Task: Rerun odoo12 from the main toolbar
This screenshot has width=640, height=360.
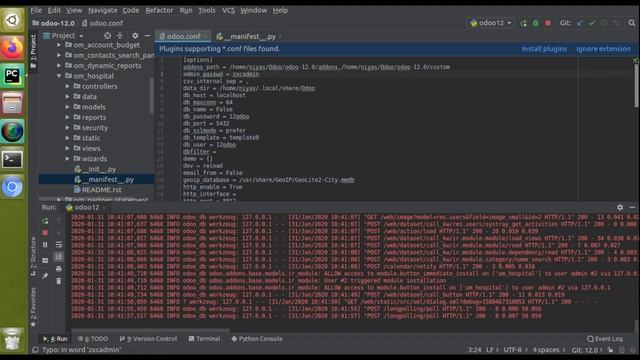Action: pos(523,23)
